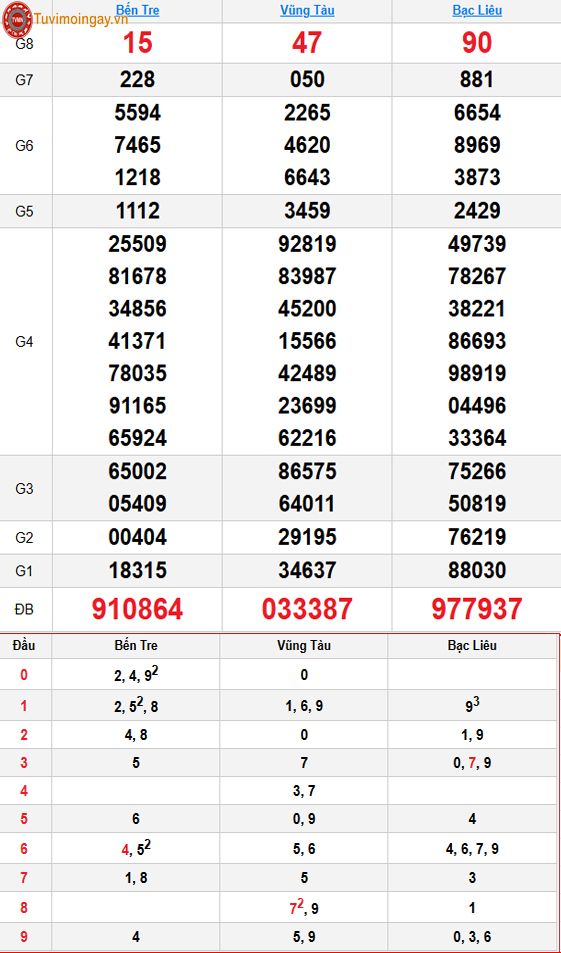Click G1 number 34637
The image size is (561, 953).
(x=307, y=570)
